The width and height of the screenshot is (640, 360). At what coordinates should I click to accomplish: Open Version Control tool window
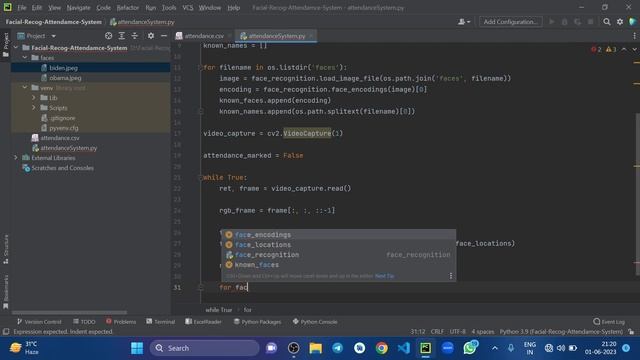click(x=39, y=322)
